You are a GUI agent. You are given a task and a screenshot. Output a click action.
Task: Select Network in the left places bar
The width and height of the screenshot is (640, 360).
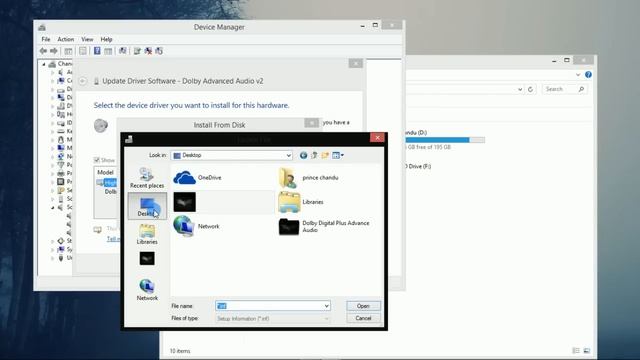click(x=147, y=290)
